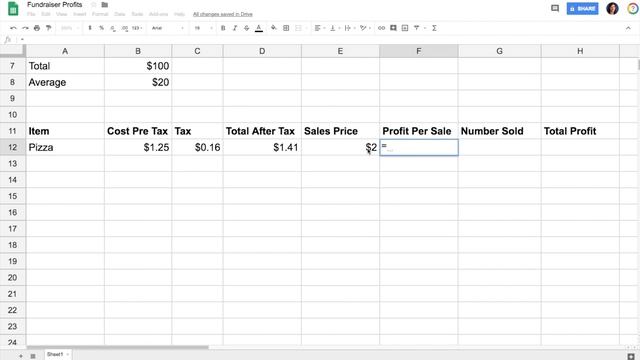Open the move-to-folder icon beside the title
The height and width of the screenshot is (360, 640).
[x=105, y=5]
